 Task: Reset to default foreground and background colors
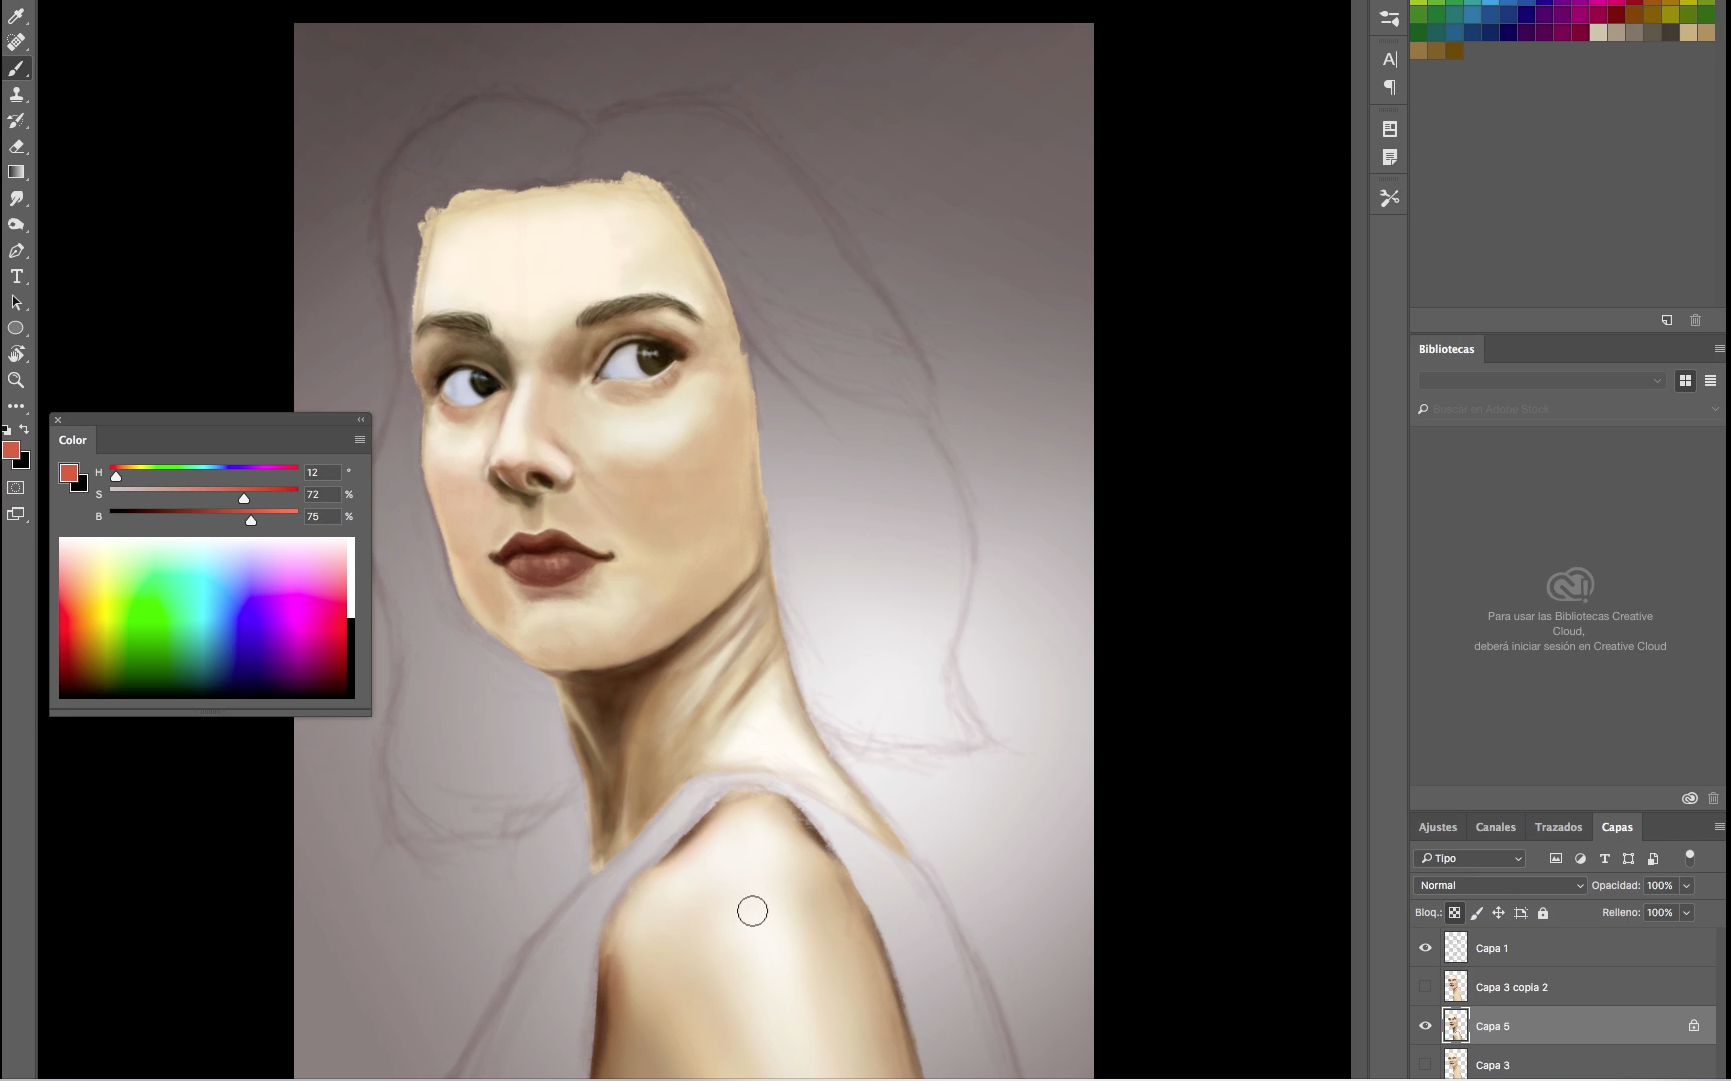(x=7, y=430)
